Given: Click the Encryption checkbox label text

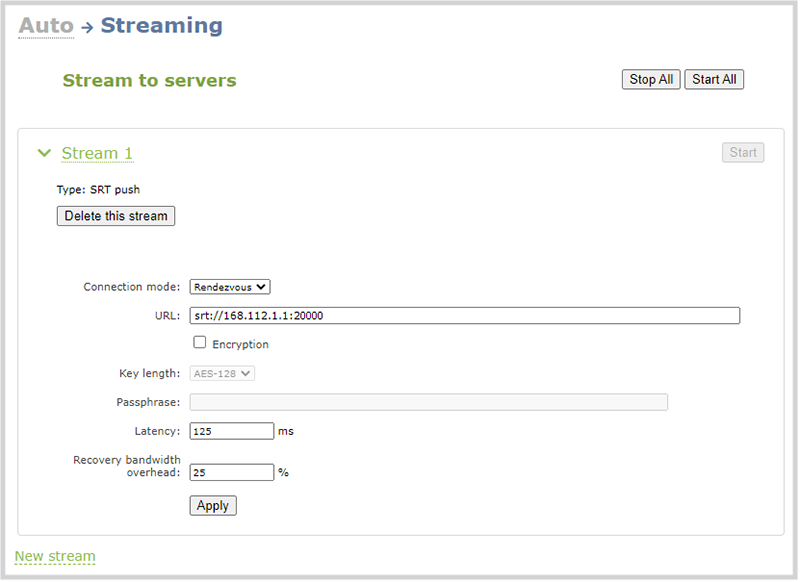Looking at the screenshot, I should (240, 345).
